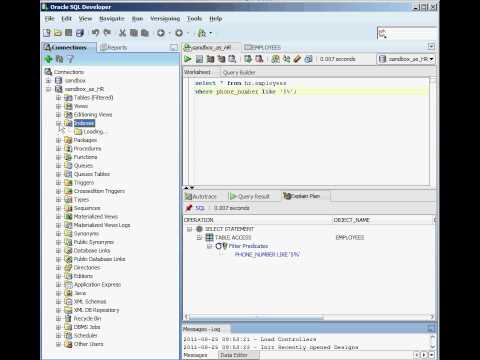Click the Forward navigation round arrow

[179, 33]
